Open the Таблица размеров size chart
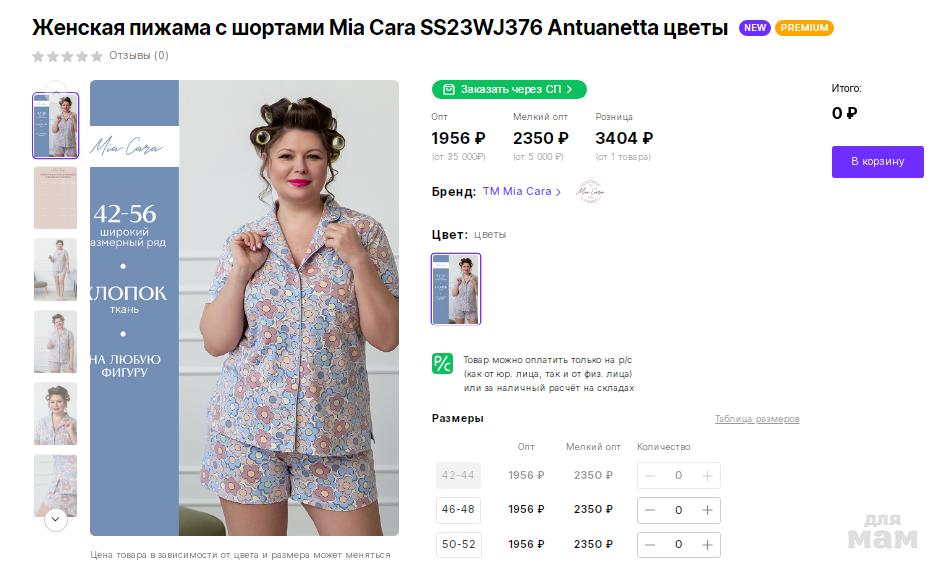 tap(757, 419)
